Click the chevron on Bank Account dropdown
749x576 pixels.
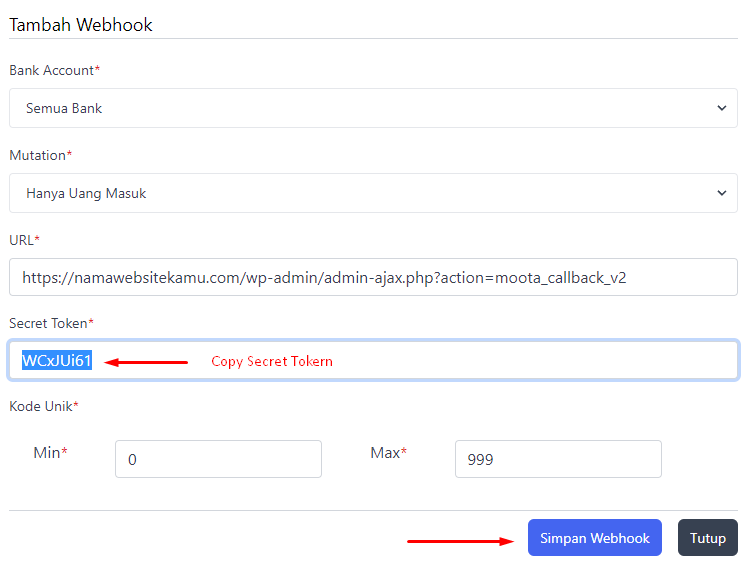722,108
